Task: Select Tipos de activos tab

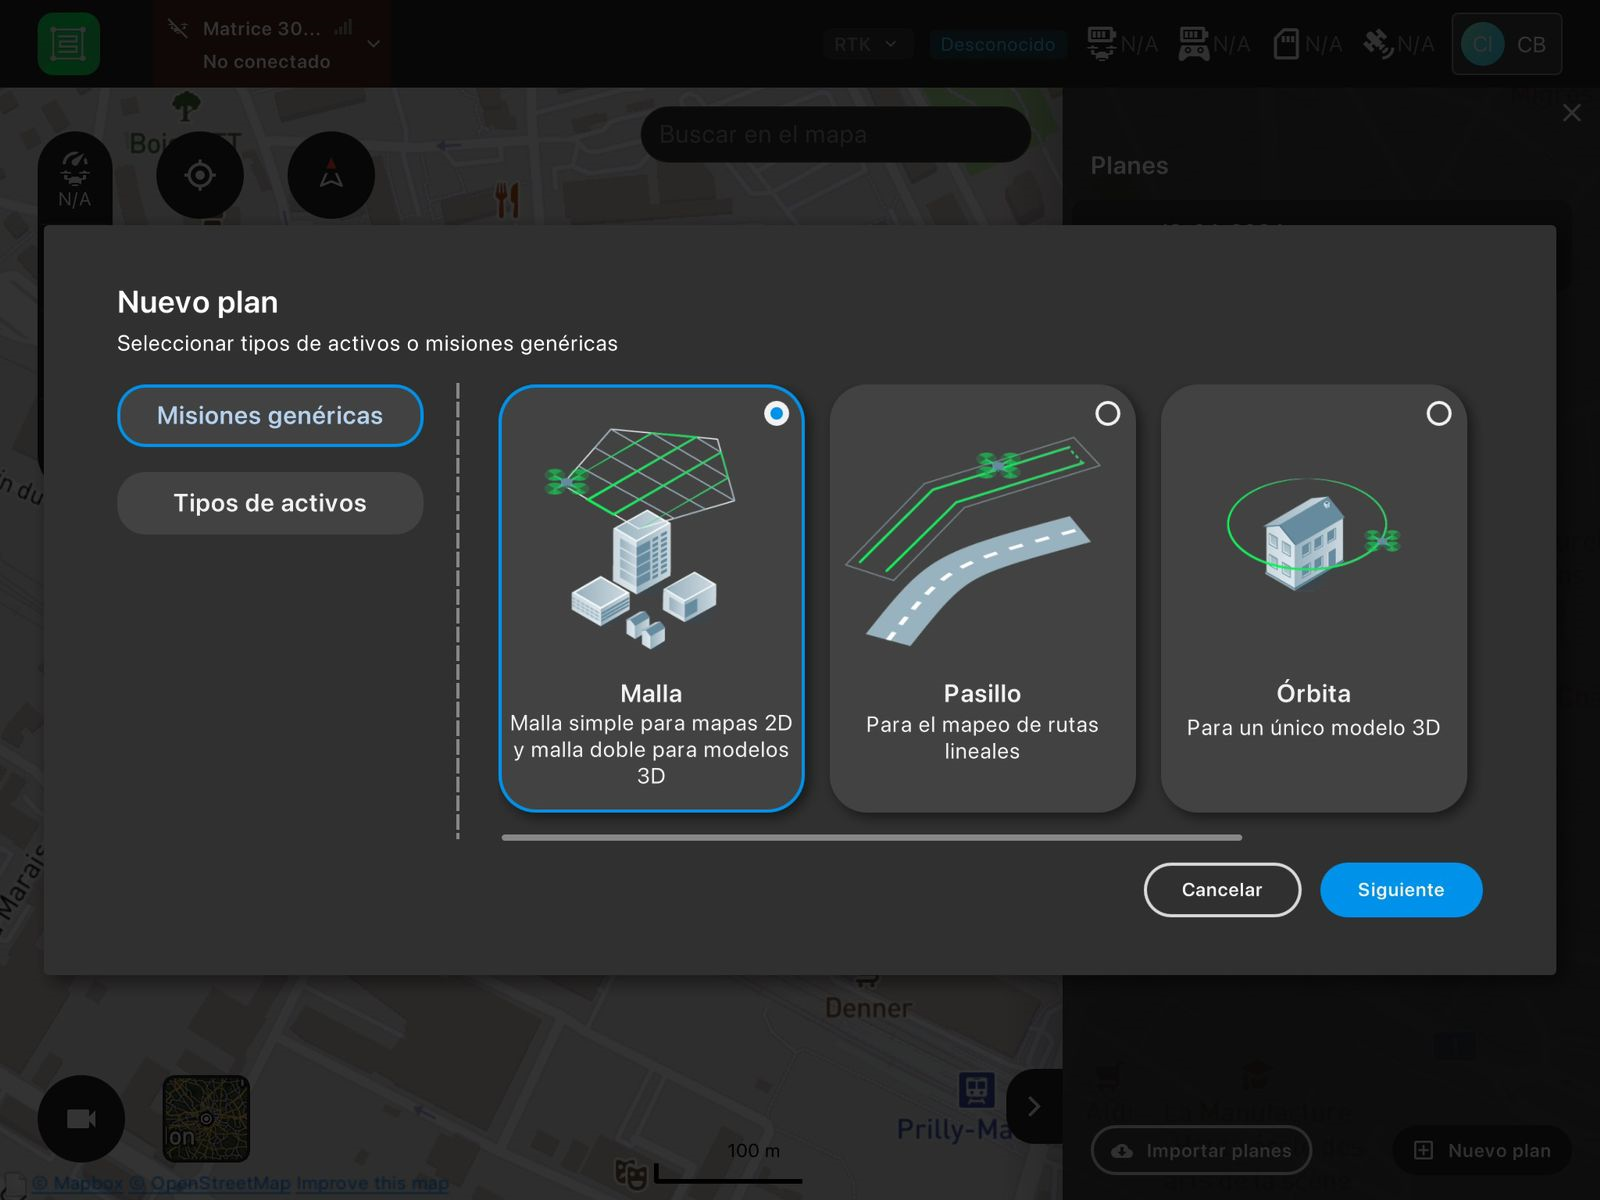Action: click(x=270, y=503)
